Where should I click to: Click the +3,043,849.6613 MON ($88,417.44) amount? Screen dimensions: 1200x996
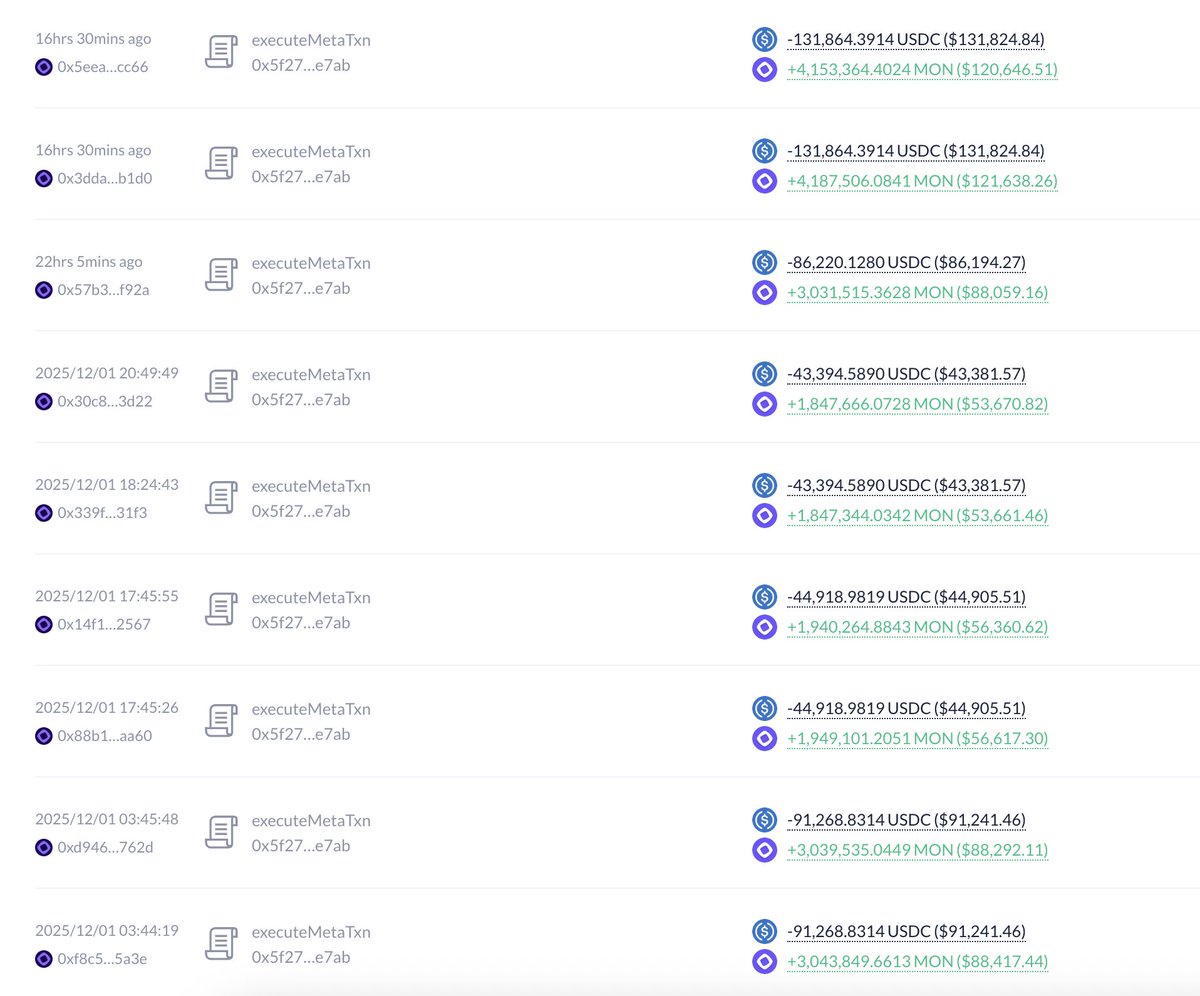(x=917, y=962)
